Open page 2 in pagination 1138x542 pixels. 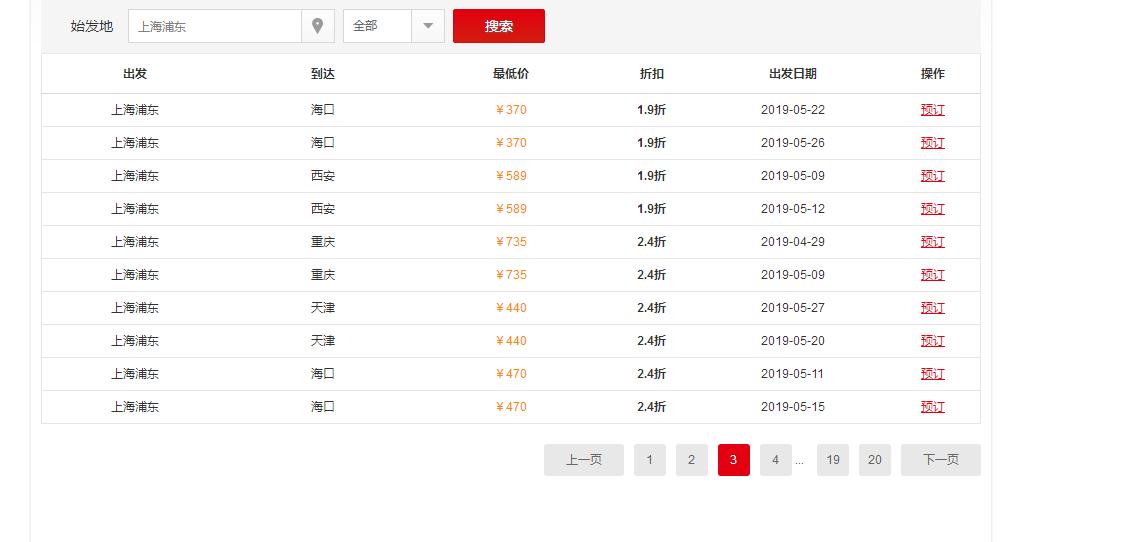tap(692, 460)
